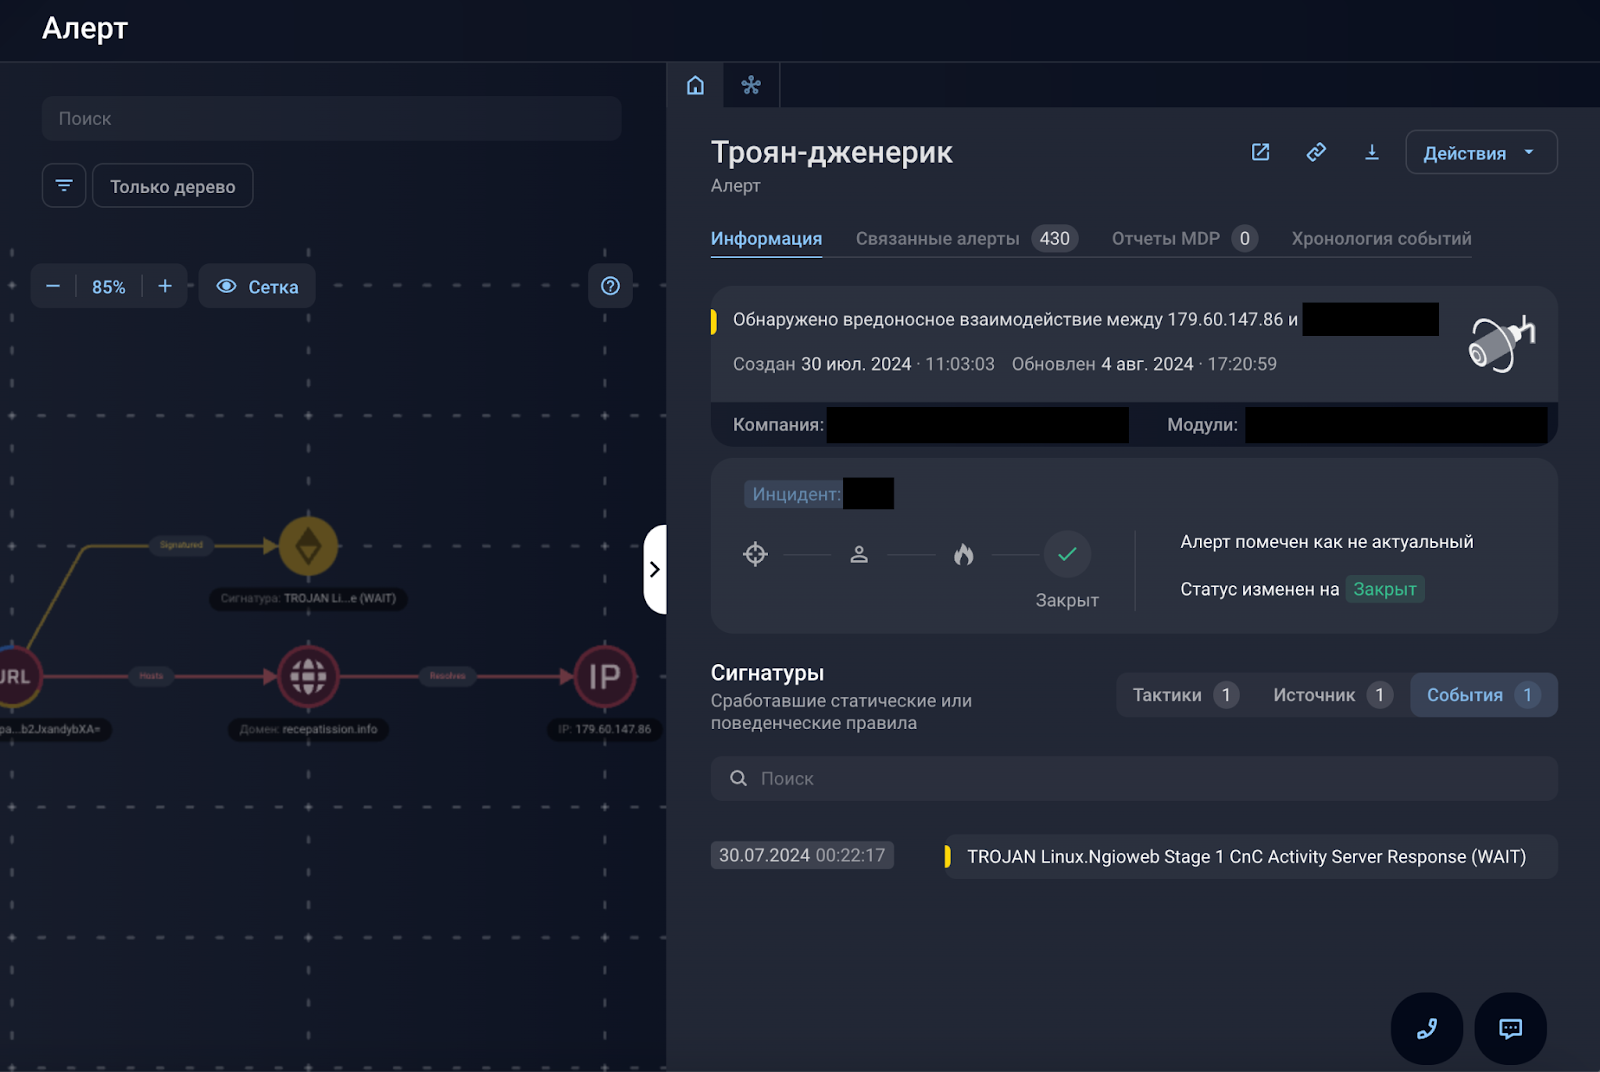The width and height of the screenshot is (1600, 1072).
Task: Click the crosshair detection stage icon
Action: coord(755,554)
